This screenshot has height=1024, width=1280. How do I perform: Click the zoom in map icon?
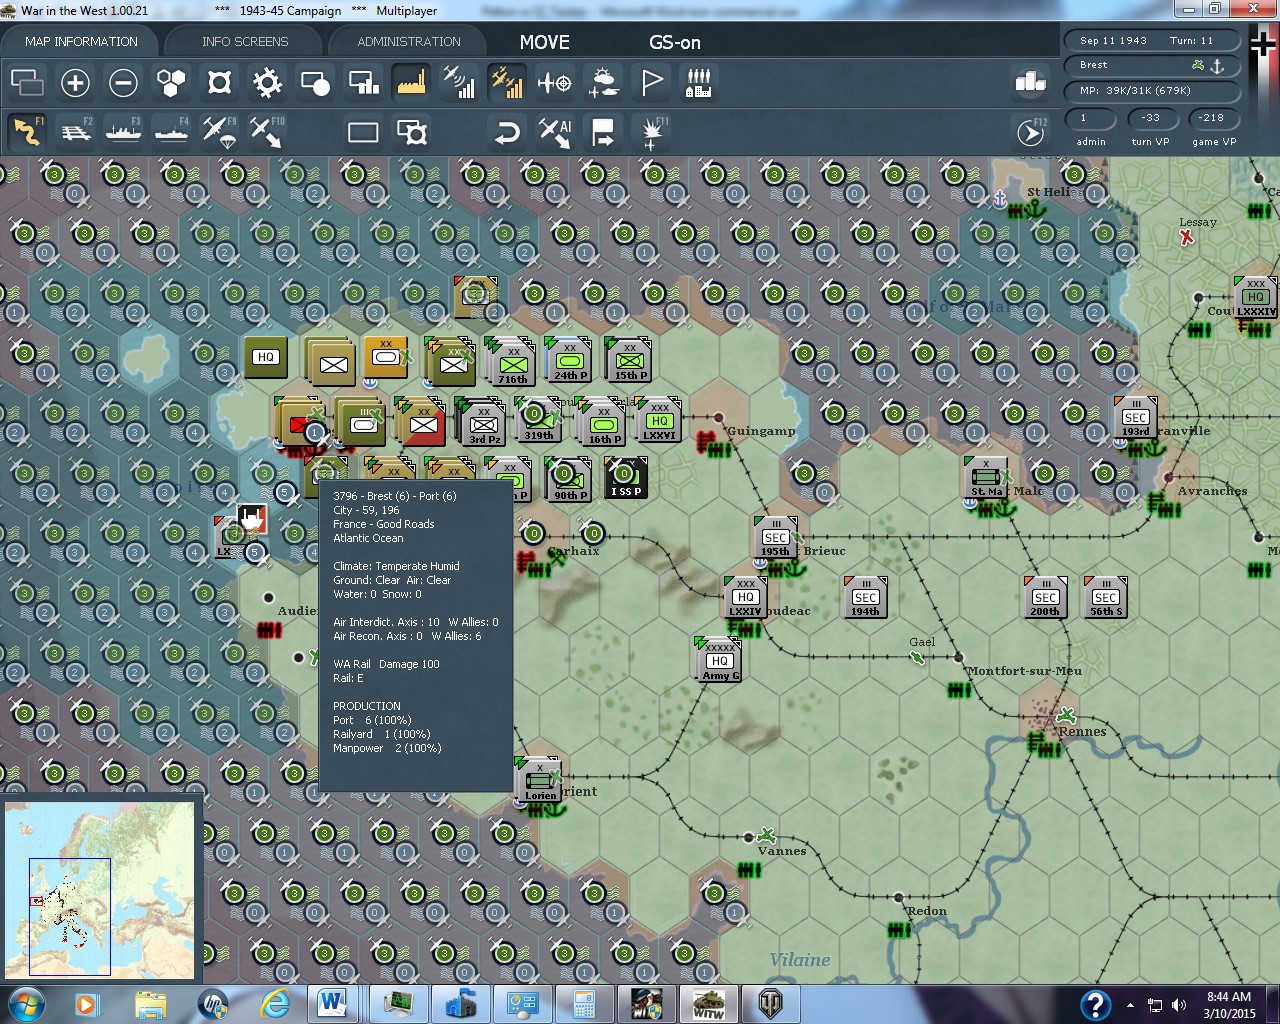click(75, 83)
